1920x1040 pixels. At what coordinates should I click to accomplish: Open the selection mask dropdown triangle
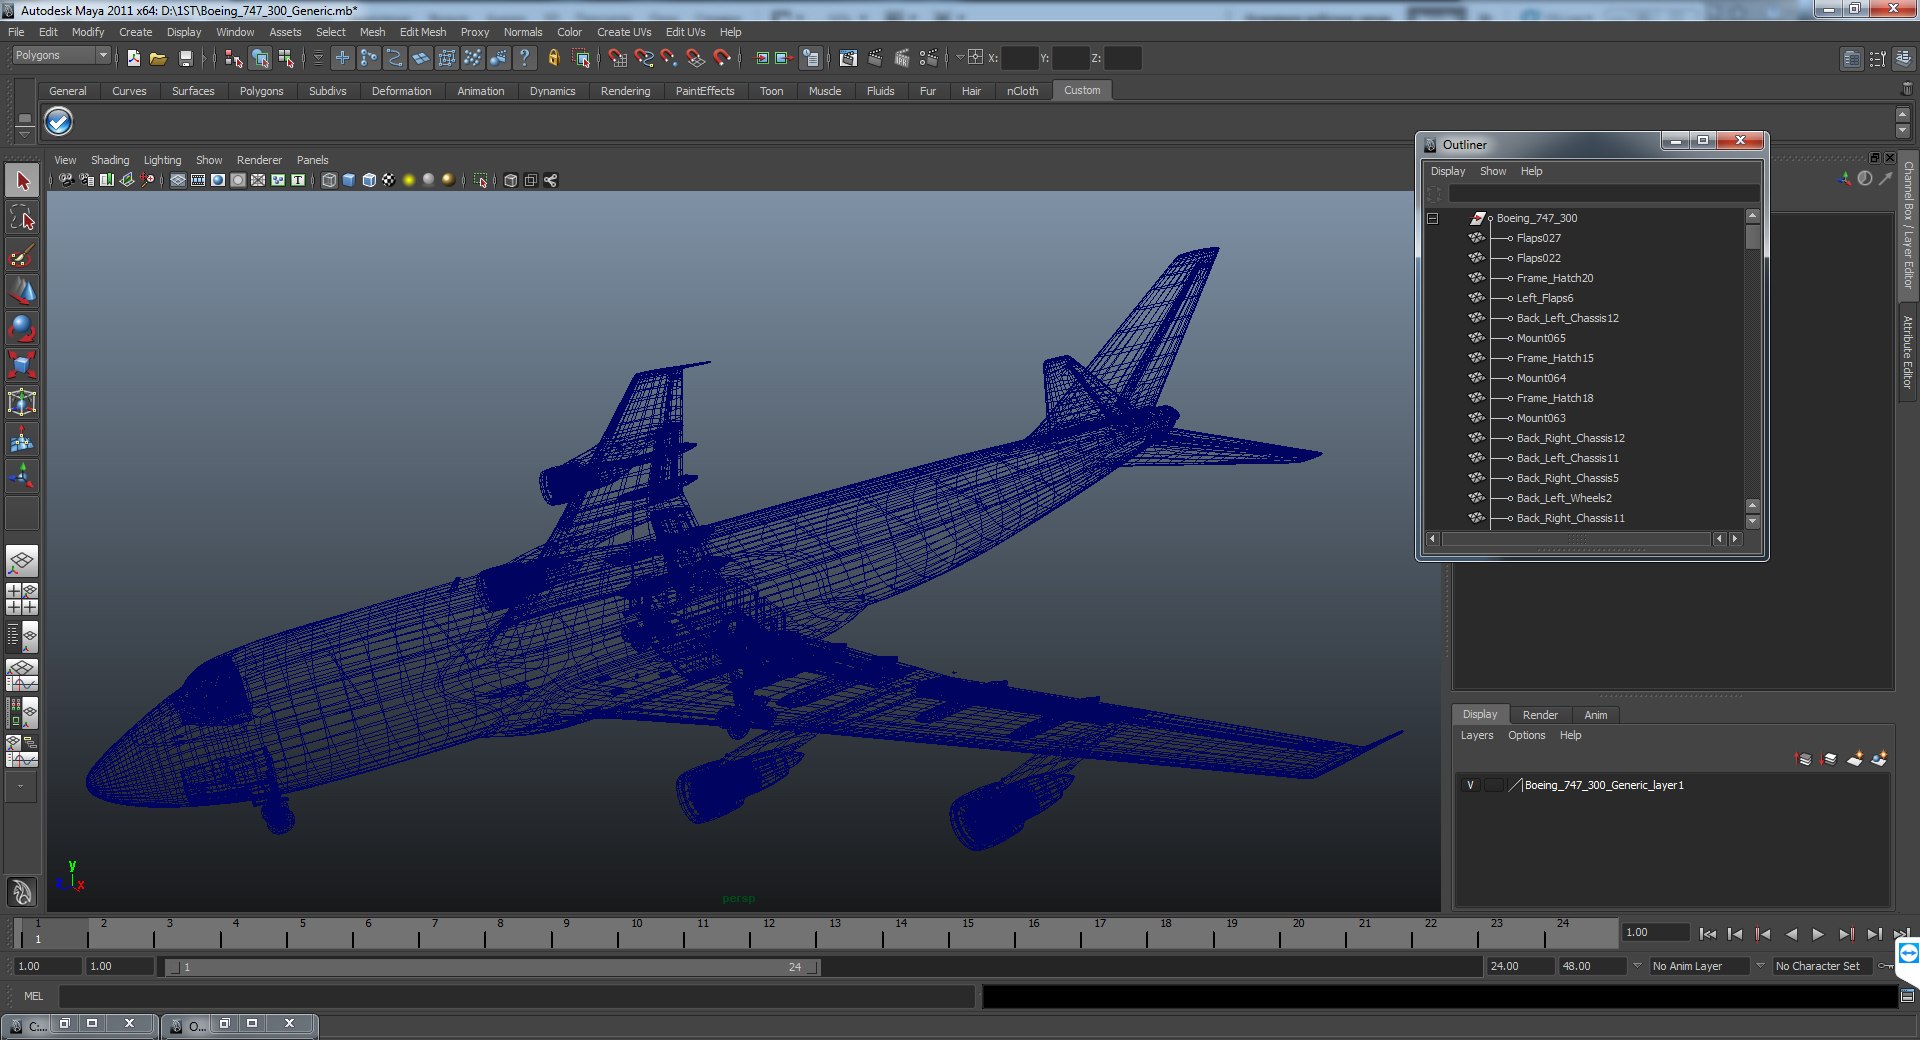tap(318, 58)
